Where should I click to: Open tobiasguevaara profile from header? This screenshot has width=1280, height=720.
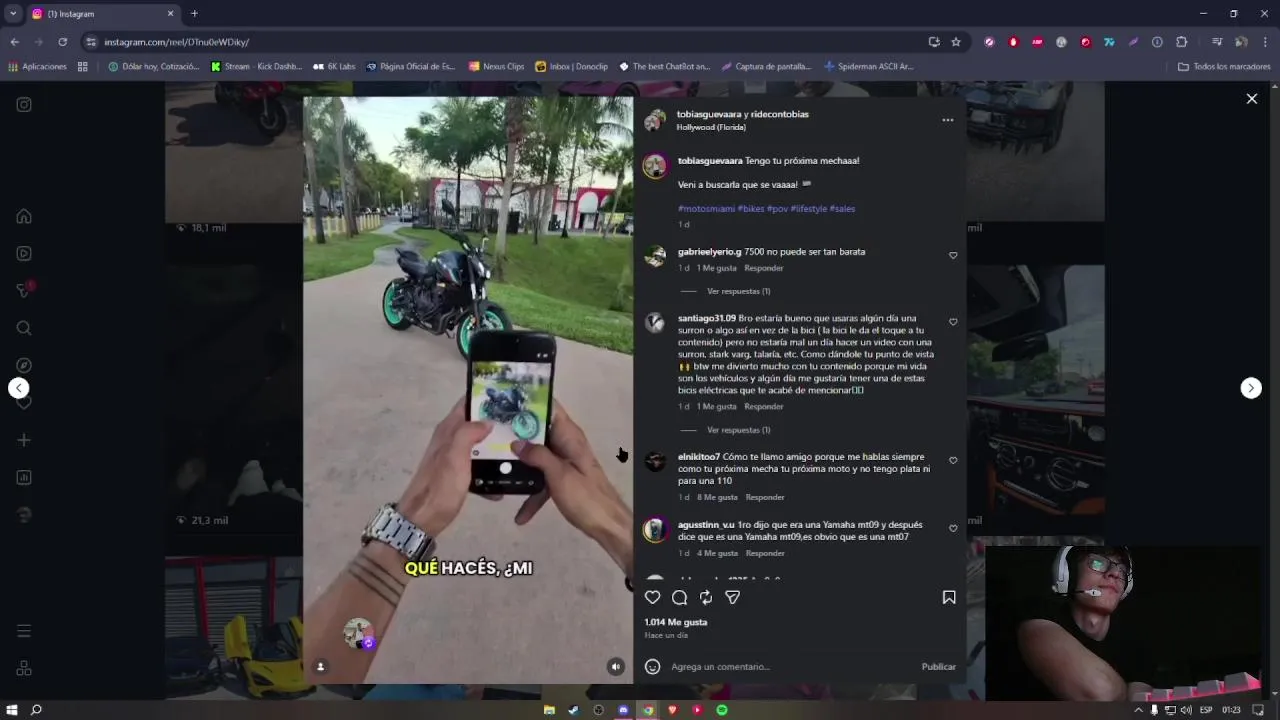[x=709, y=114]
